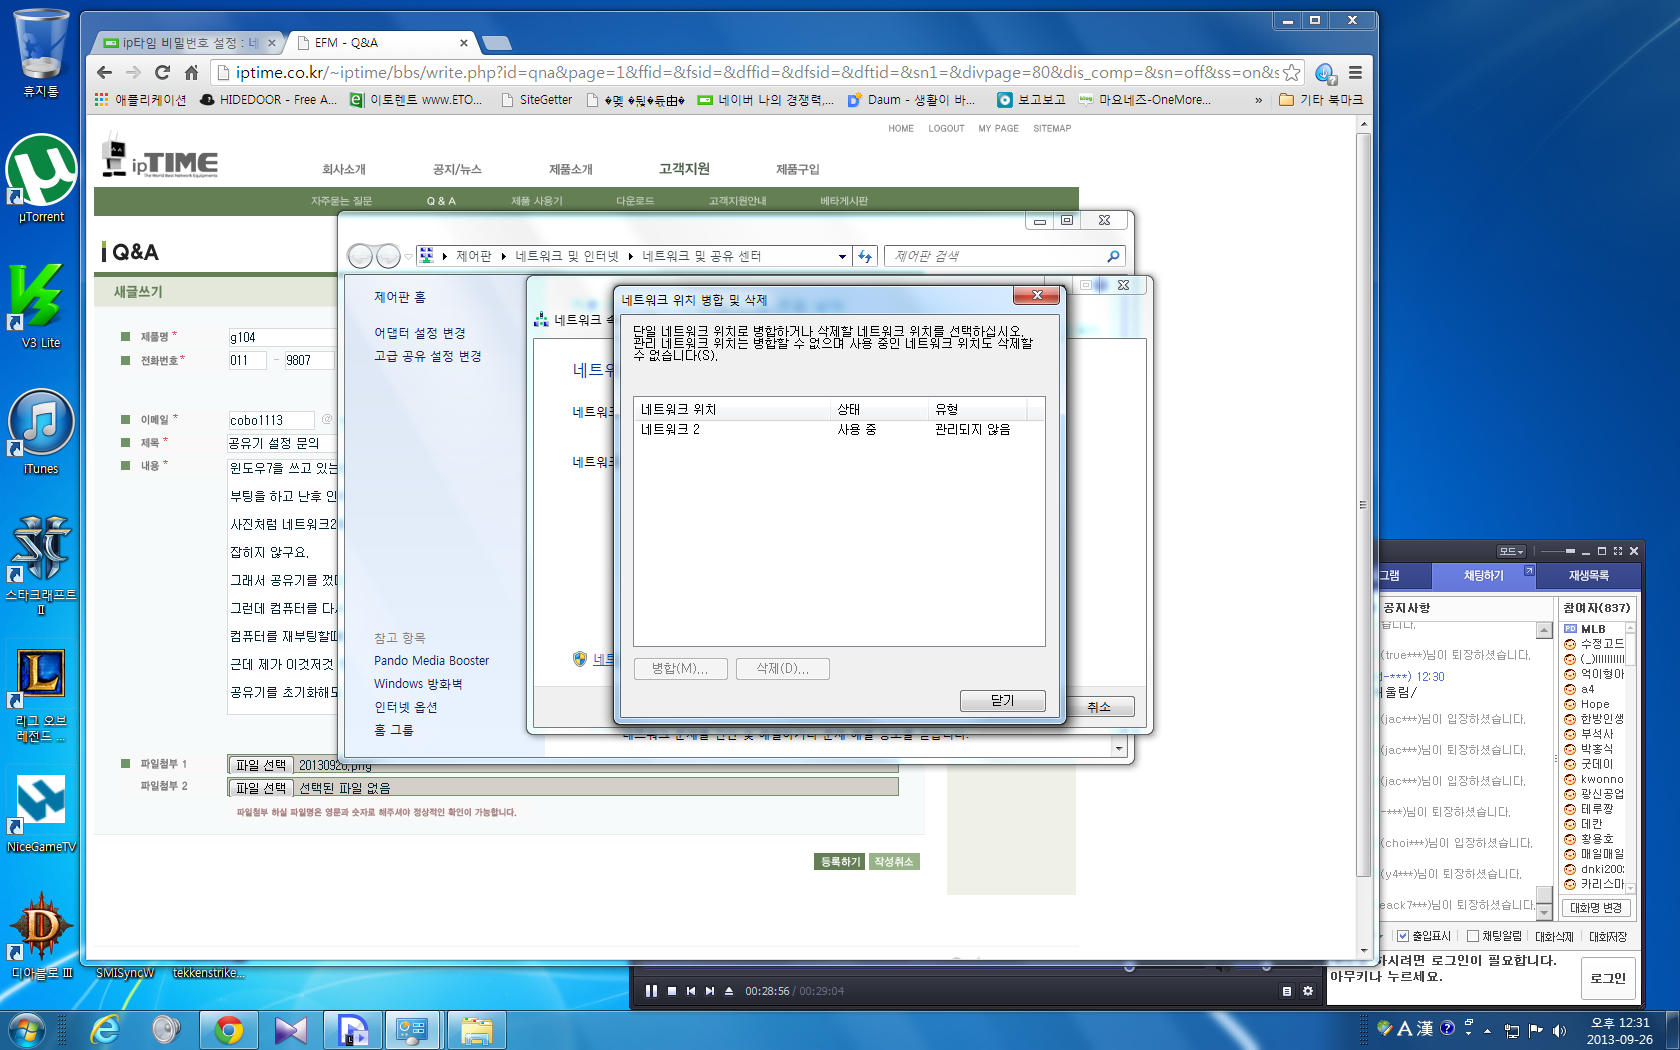Expand the hidden bookmarks chevron
Image resolution: width=1680 pixels, height=1050 pixels.
(x=1258, y=100)
